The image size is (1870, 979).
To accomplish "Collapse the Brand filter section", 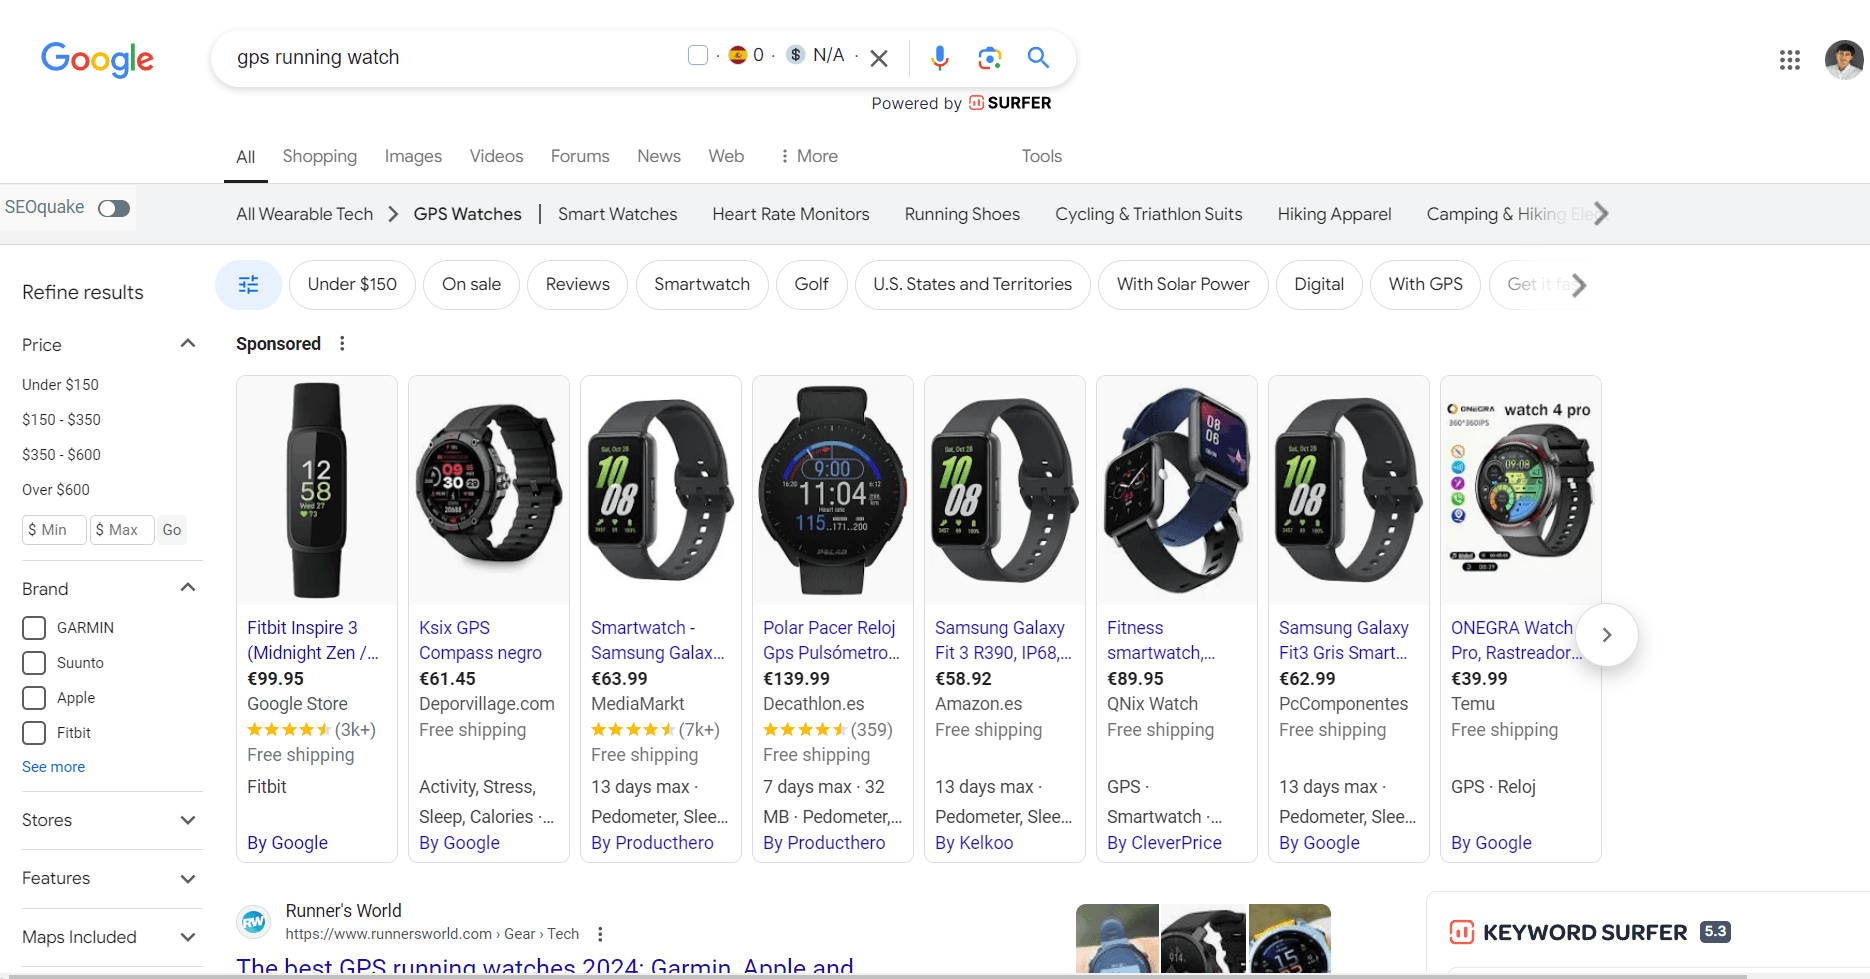I will (x=188, y=588).
